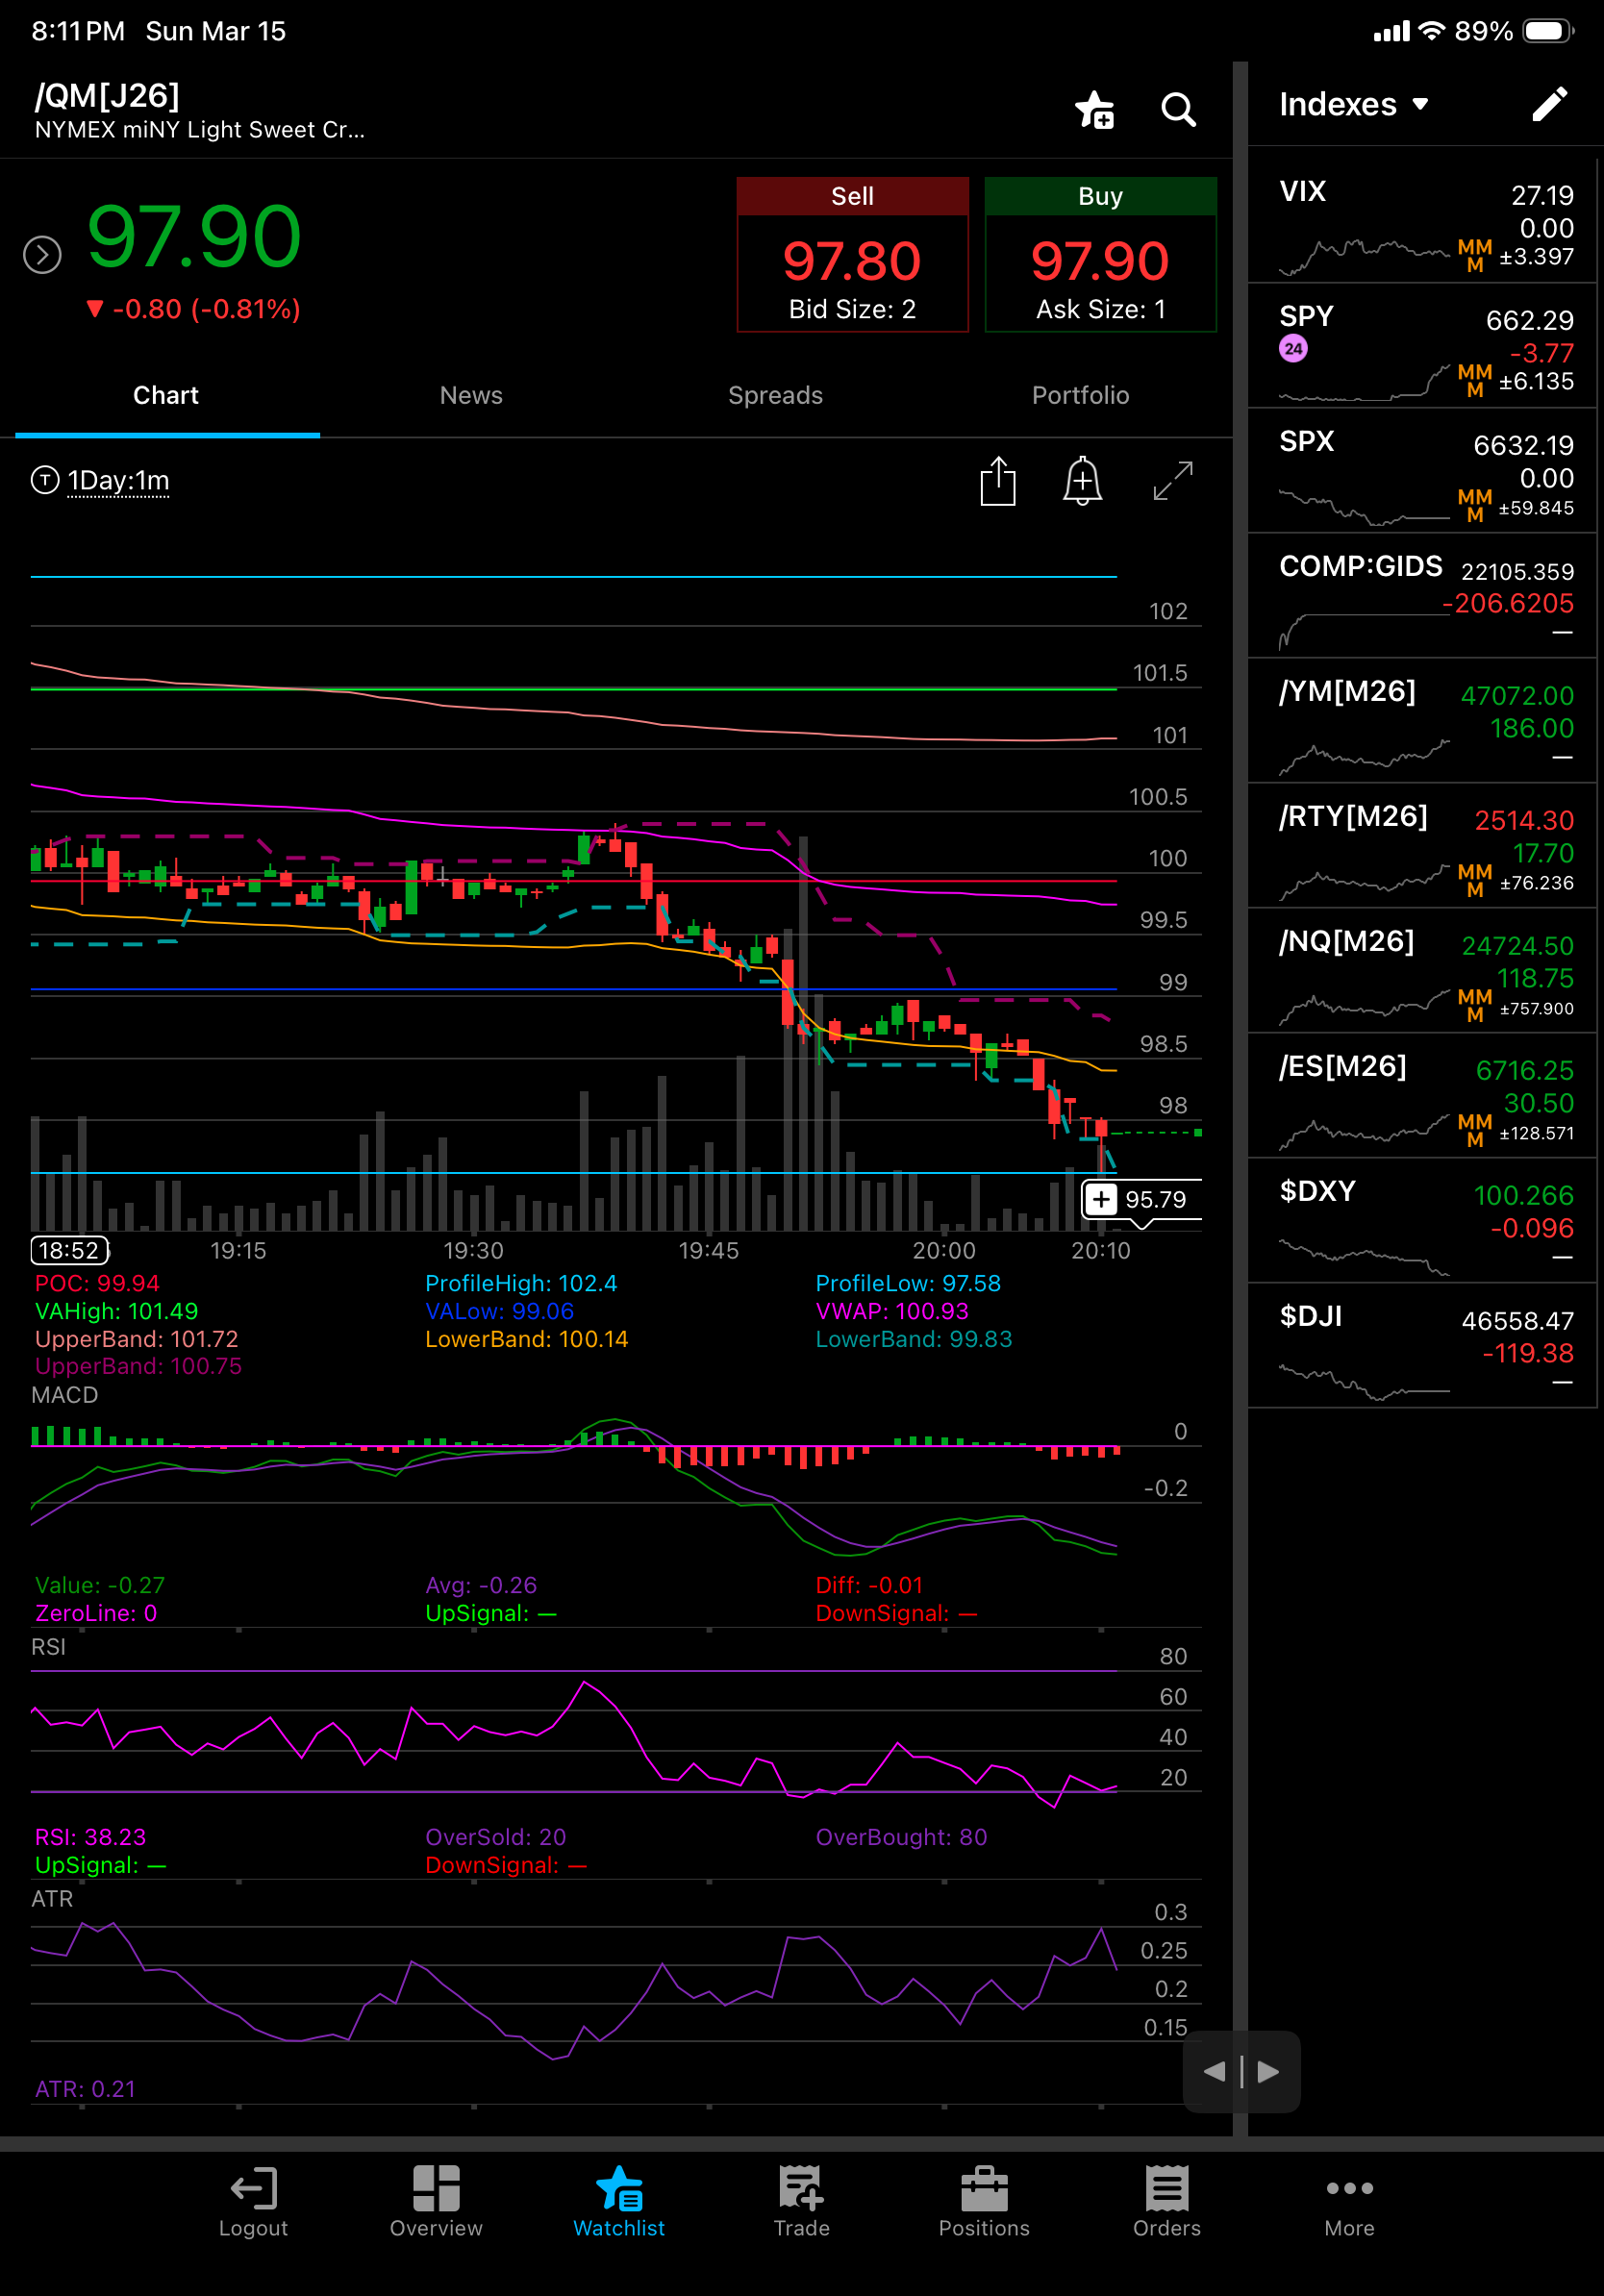Image resolution: width=1604 pixels, height=2296 pixels.
Task: Open the Trade ticket section
Action: [x=801, y=2201]
